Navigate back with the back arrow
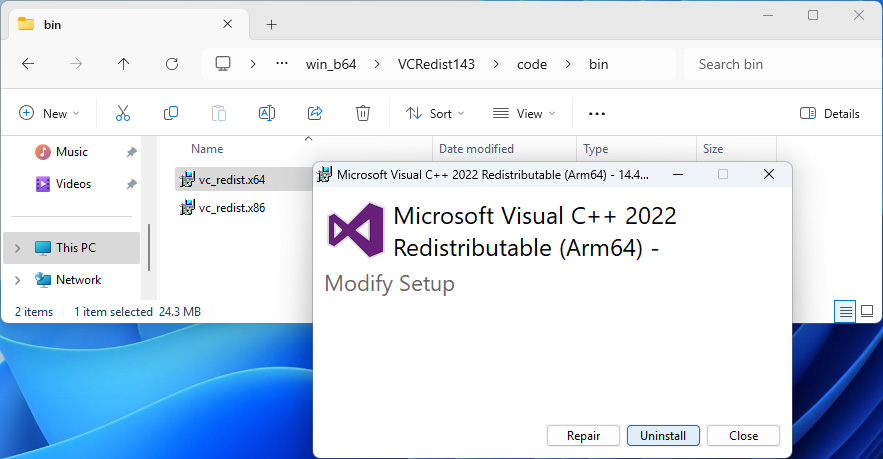Screen dimensions: 883x459 [28, 64]
